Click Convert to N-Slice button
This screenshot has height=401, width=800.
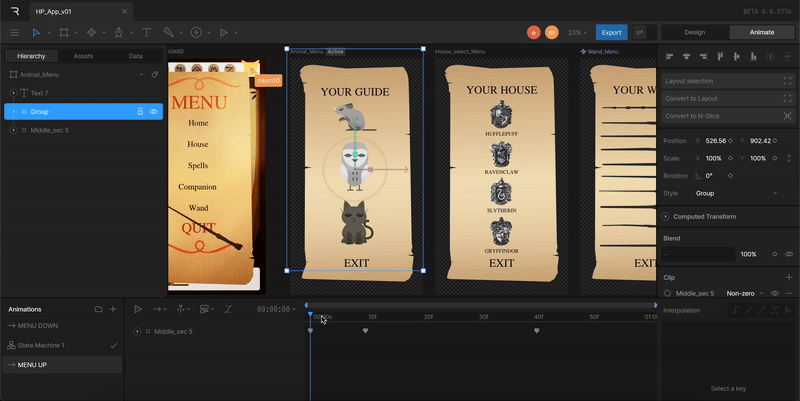728,116
